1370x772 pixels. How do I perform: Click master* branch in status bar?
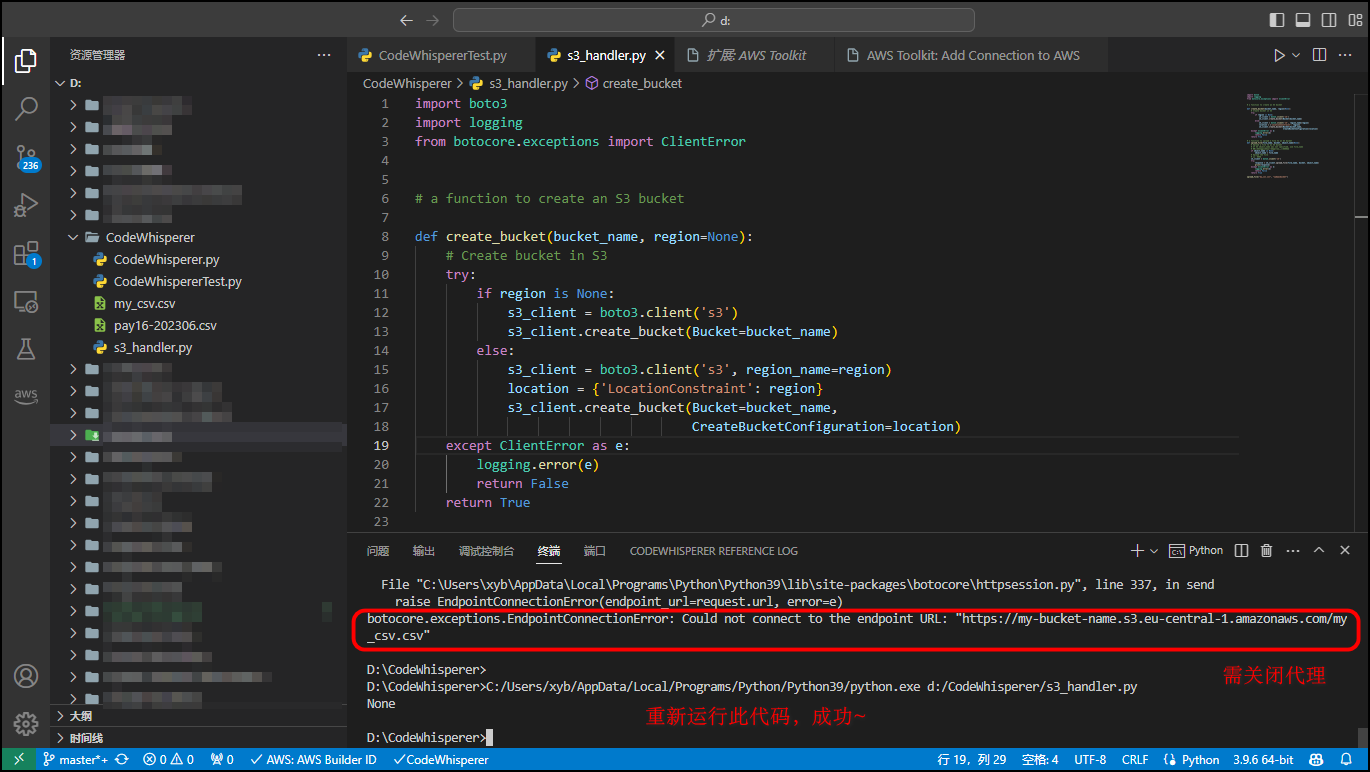tap(76, 760)
